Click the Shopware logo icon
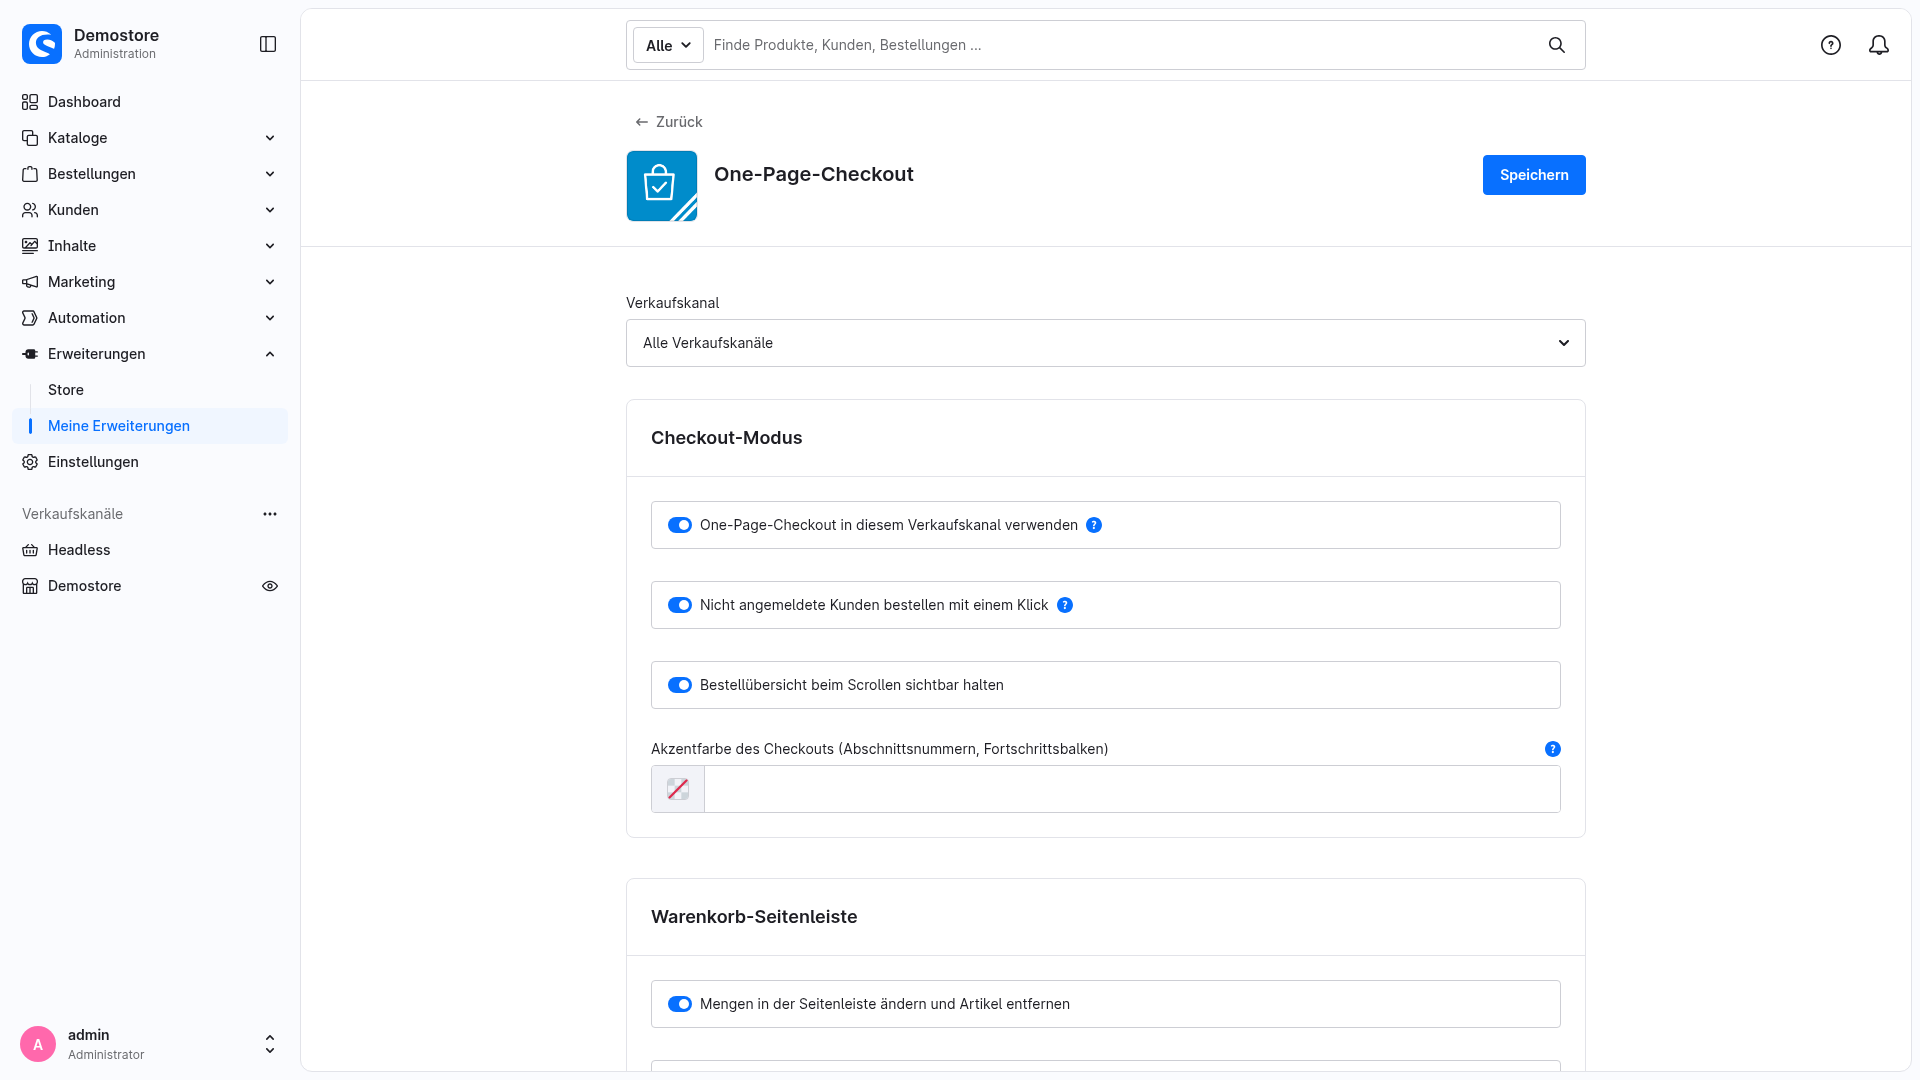 (x=42, y=44)
